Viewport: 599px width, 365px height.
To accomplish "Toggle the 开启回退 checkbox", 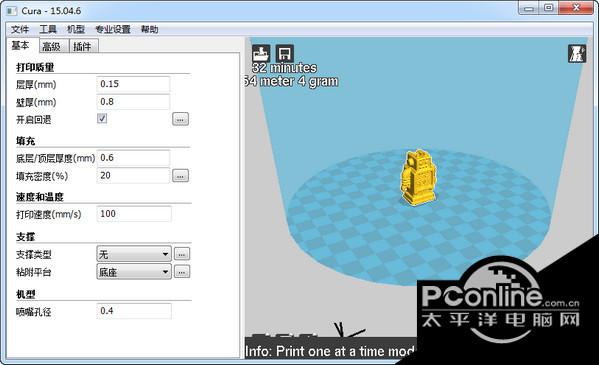I will [102, 118].
